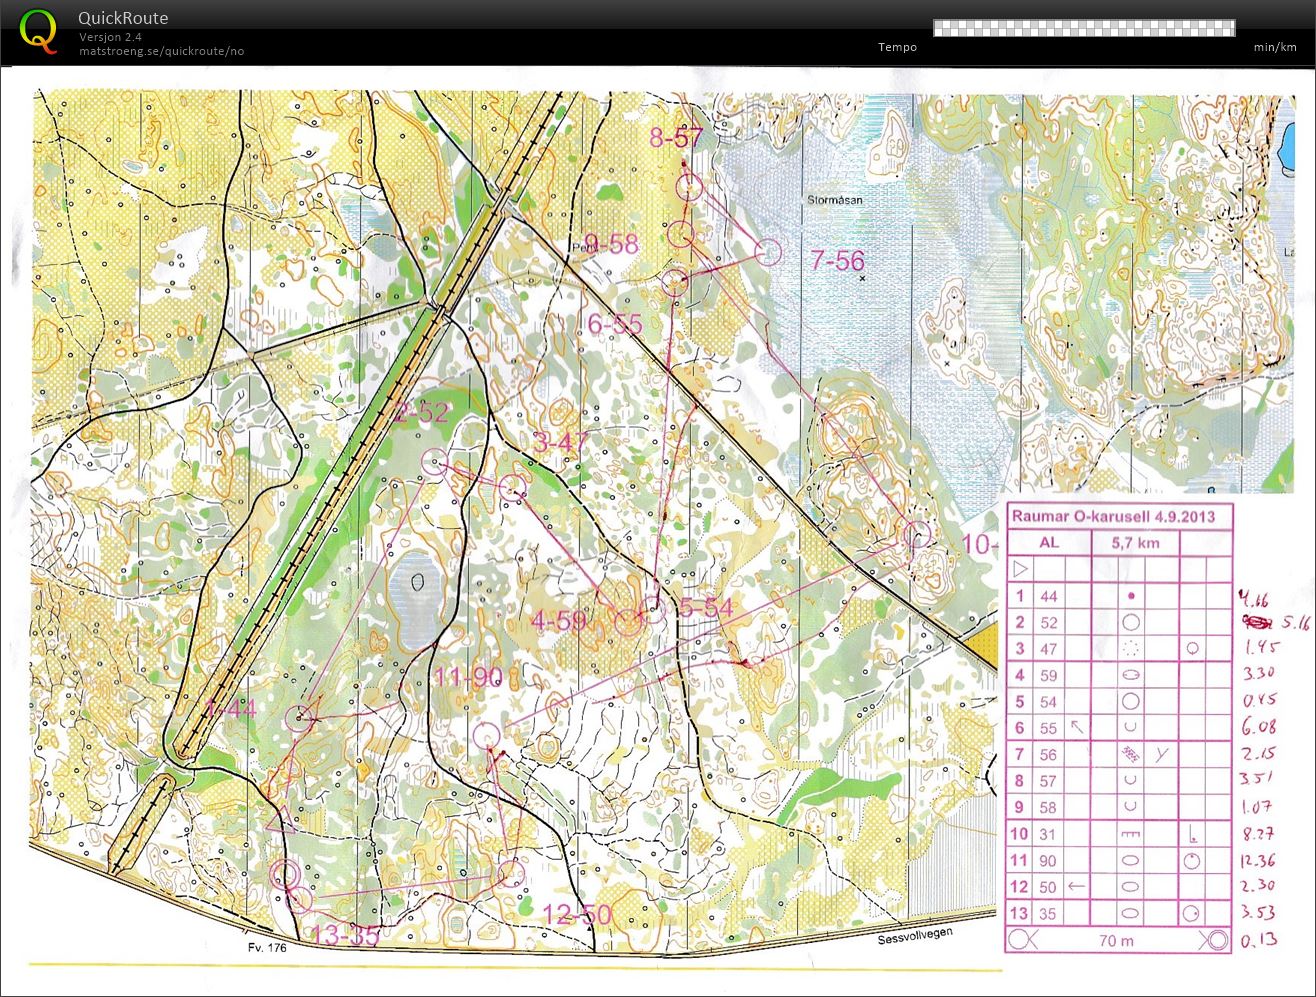The image size is (1316, 997).
Task: Click the Stormåsan place name on map
Action: 835,200
